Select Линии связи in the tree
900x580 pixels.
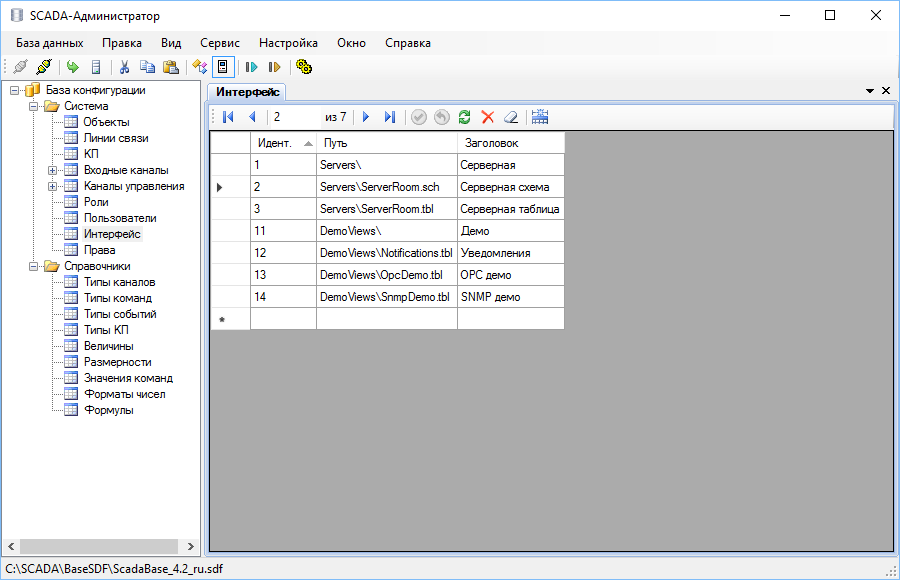click(x=116, y=138)
